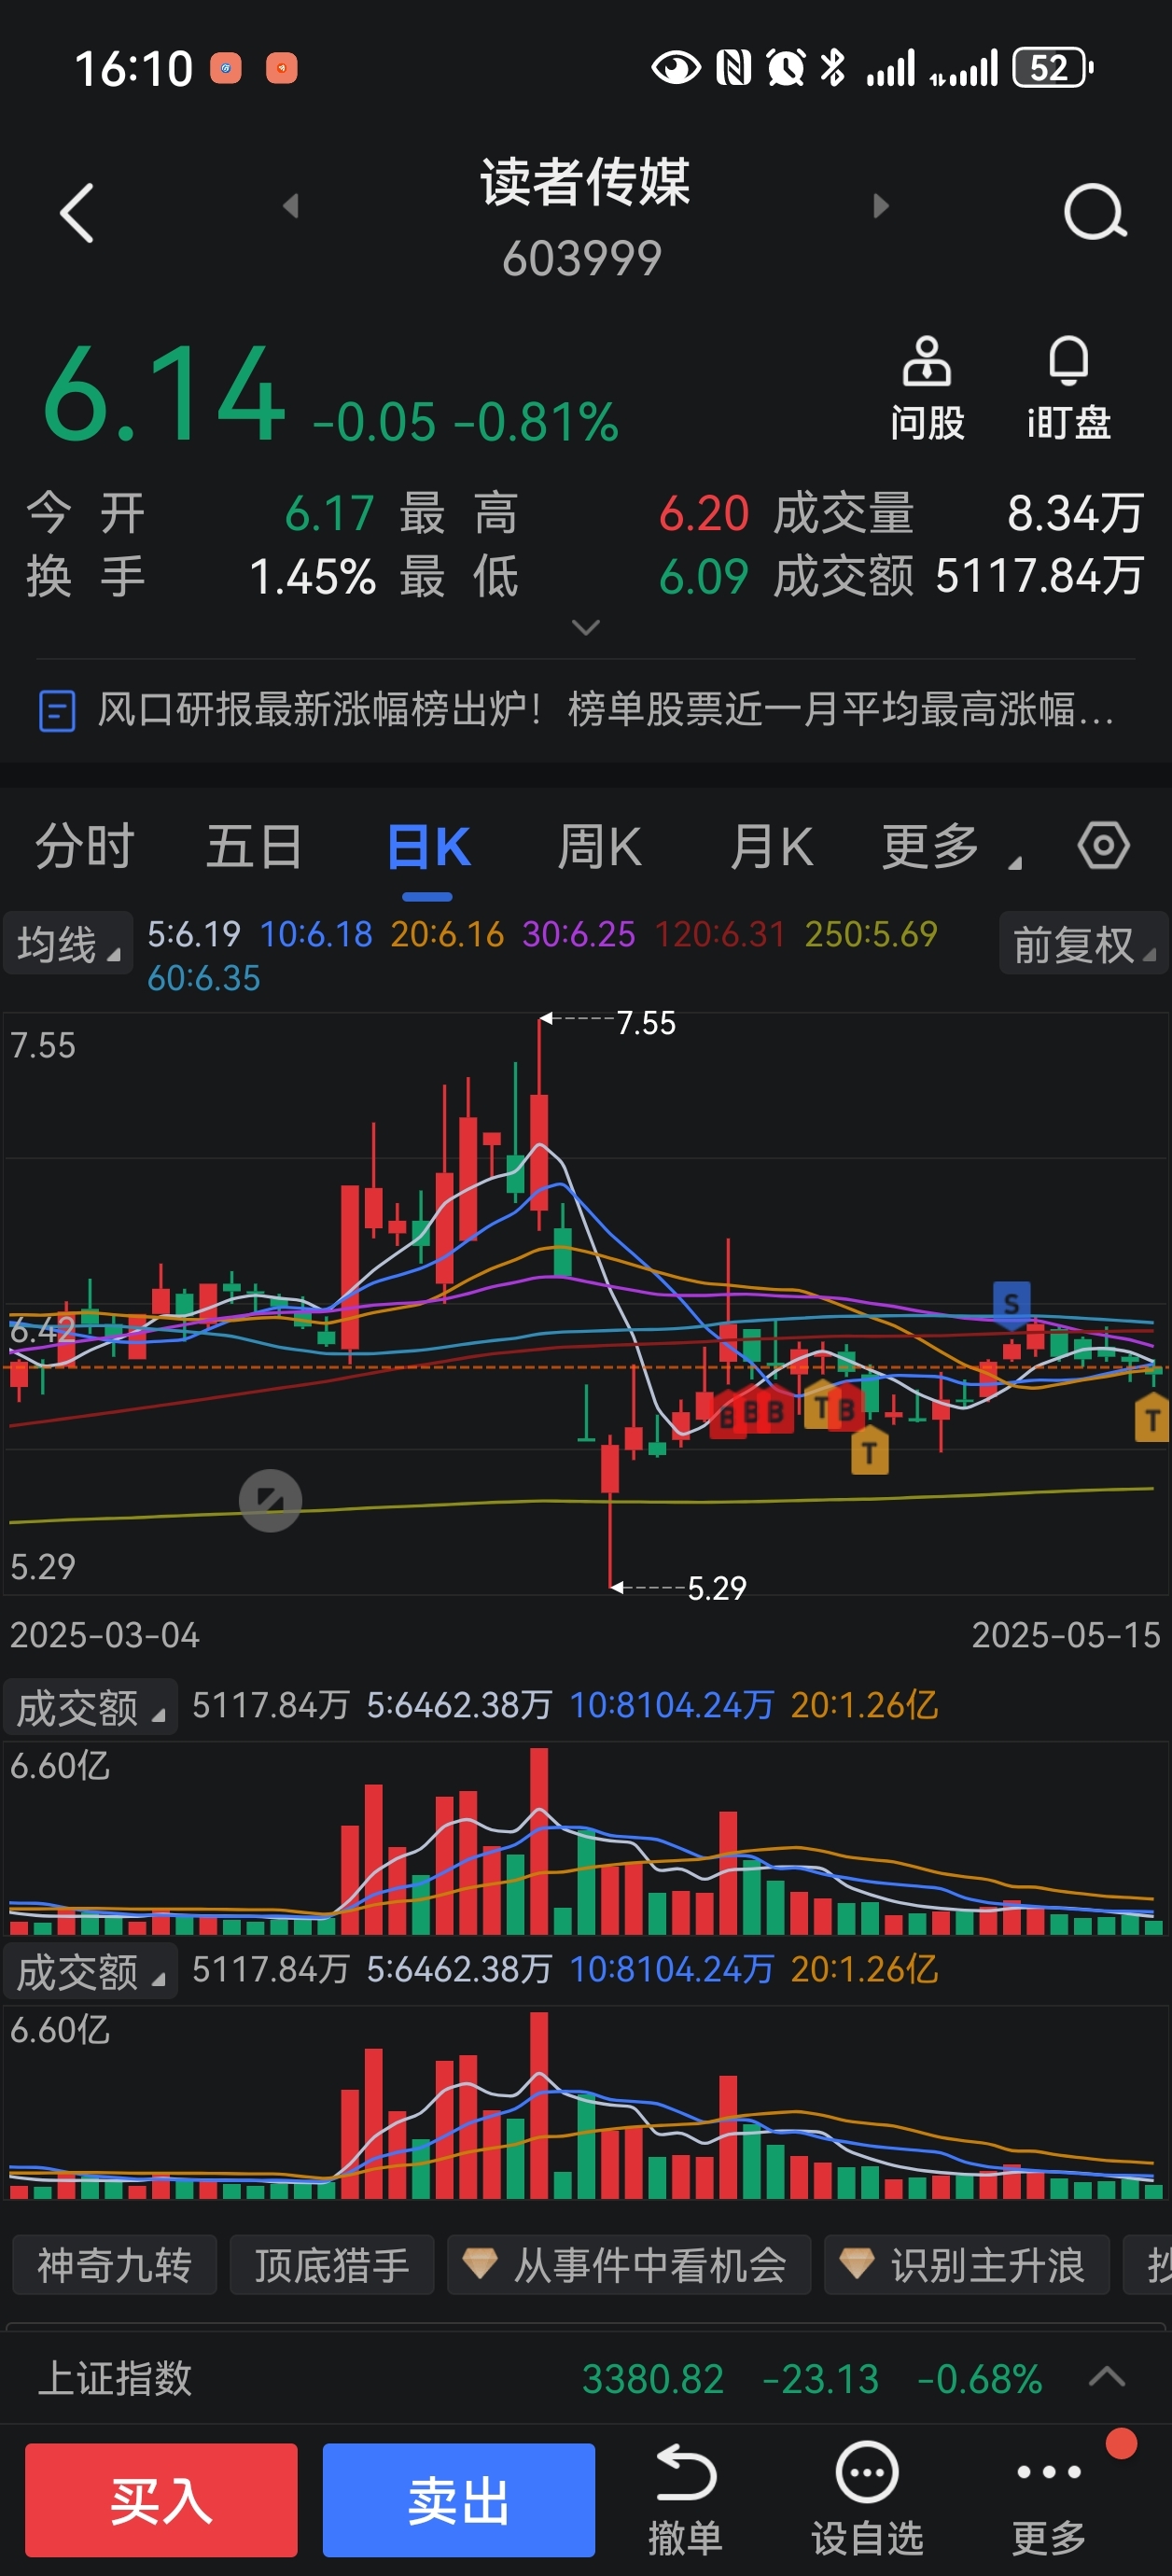Tap the NFC status icon
Screen dimensions: 1172x2576
[x=734, y=68]
